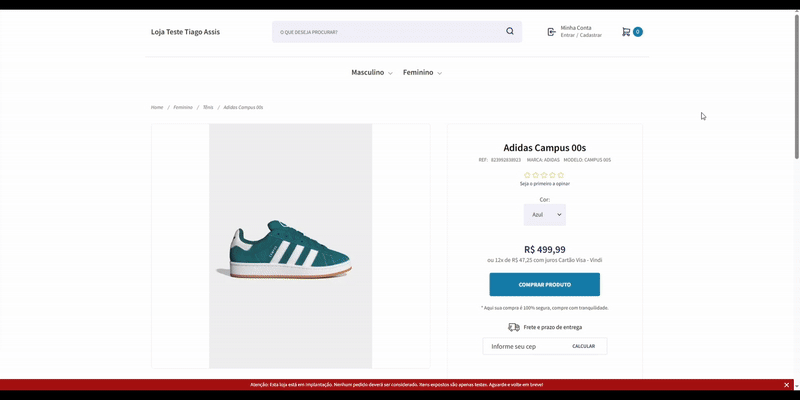Go to Feminino breadcrumb
Image resolution: width=800 pixels, height=400 pixels.
(183, 107)
